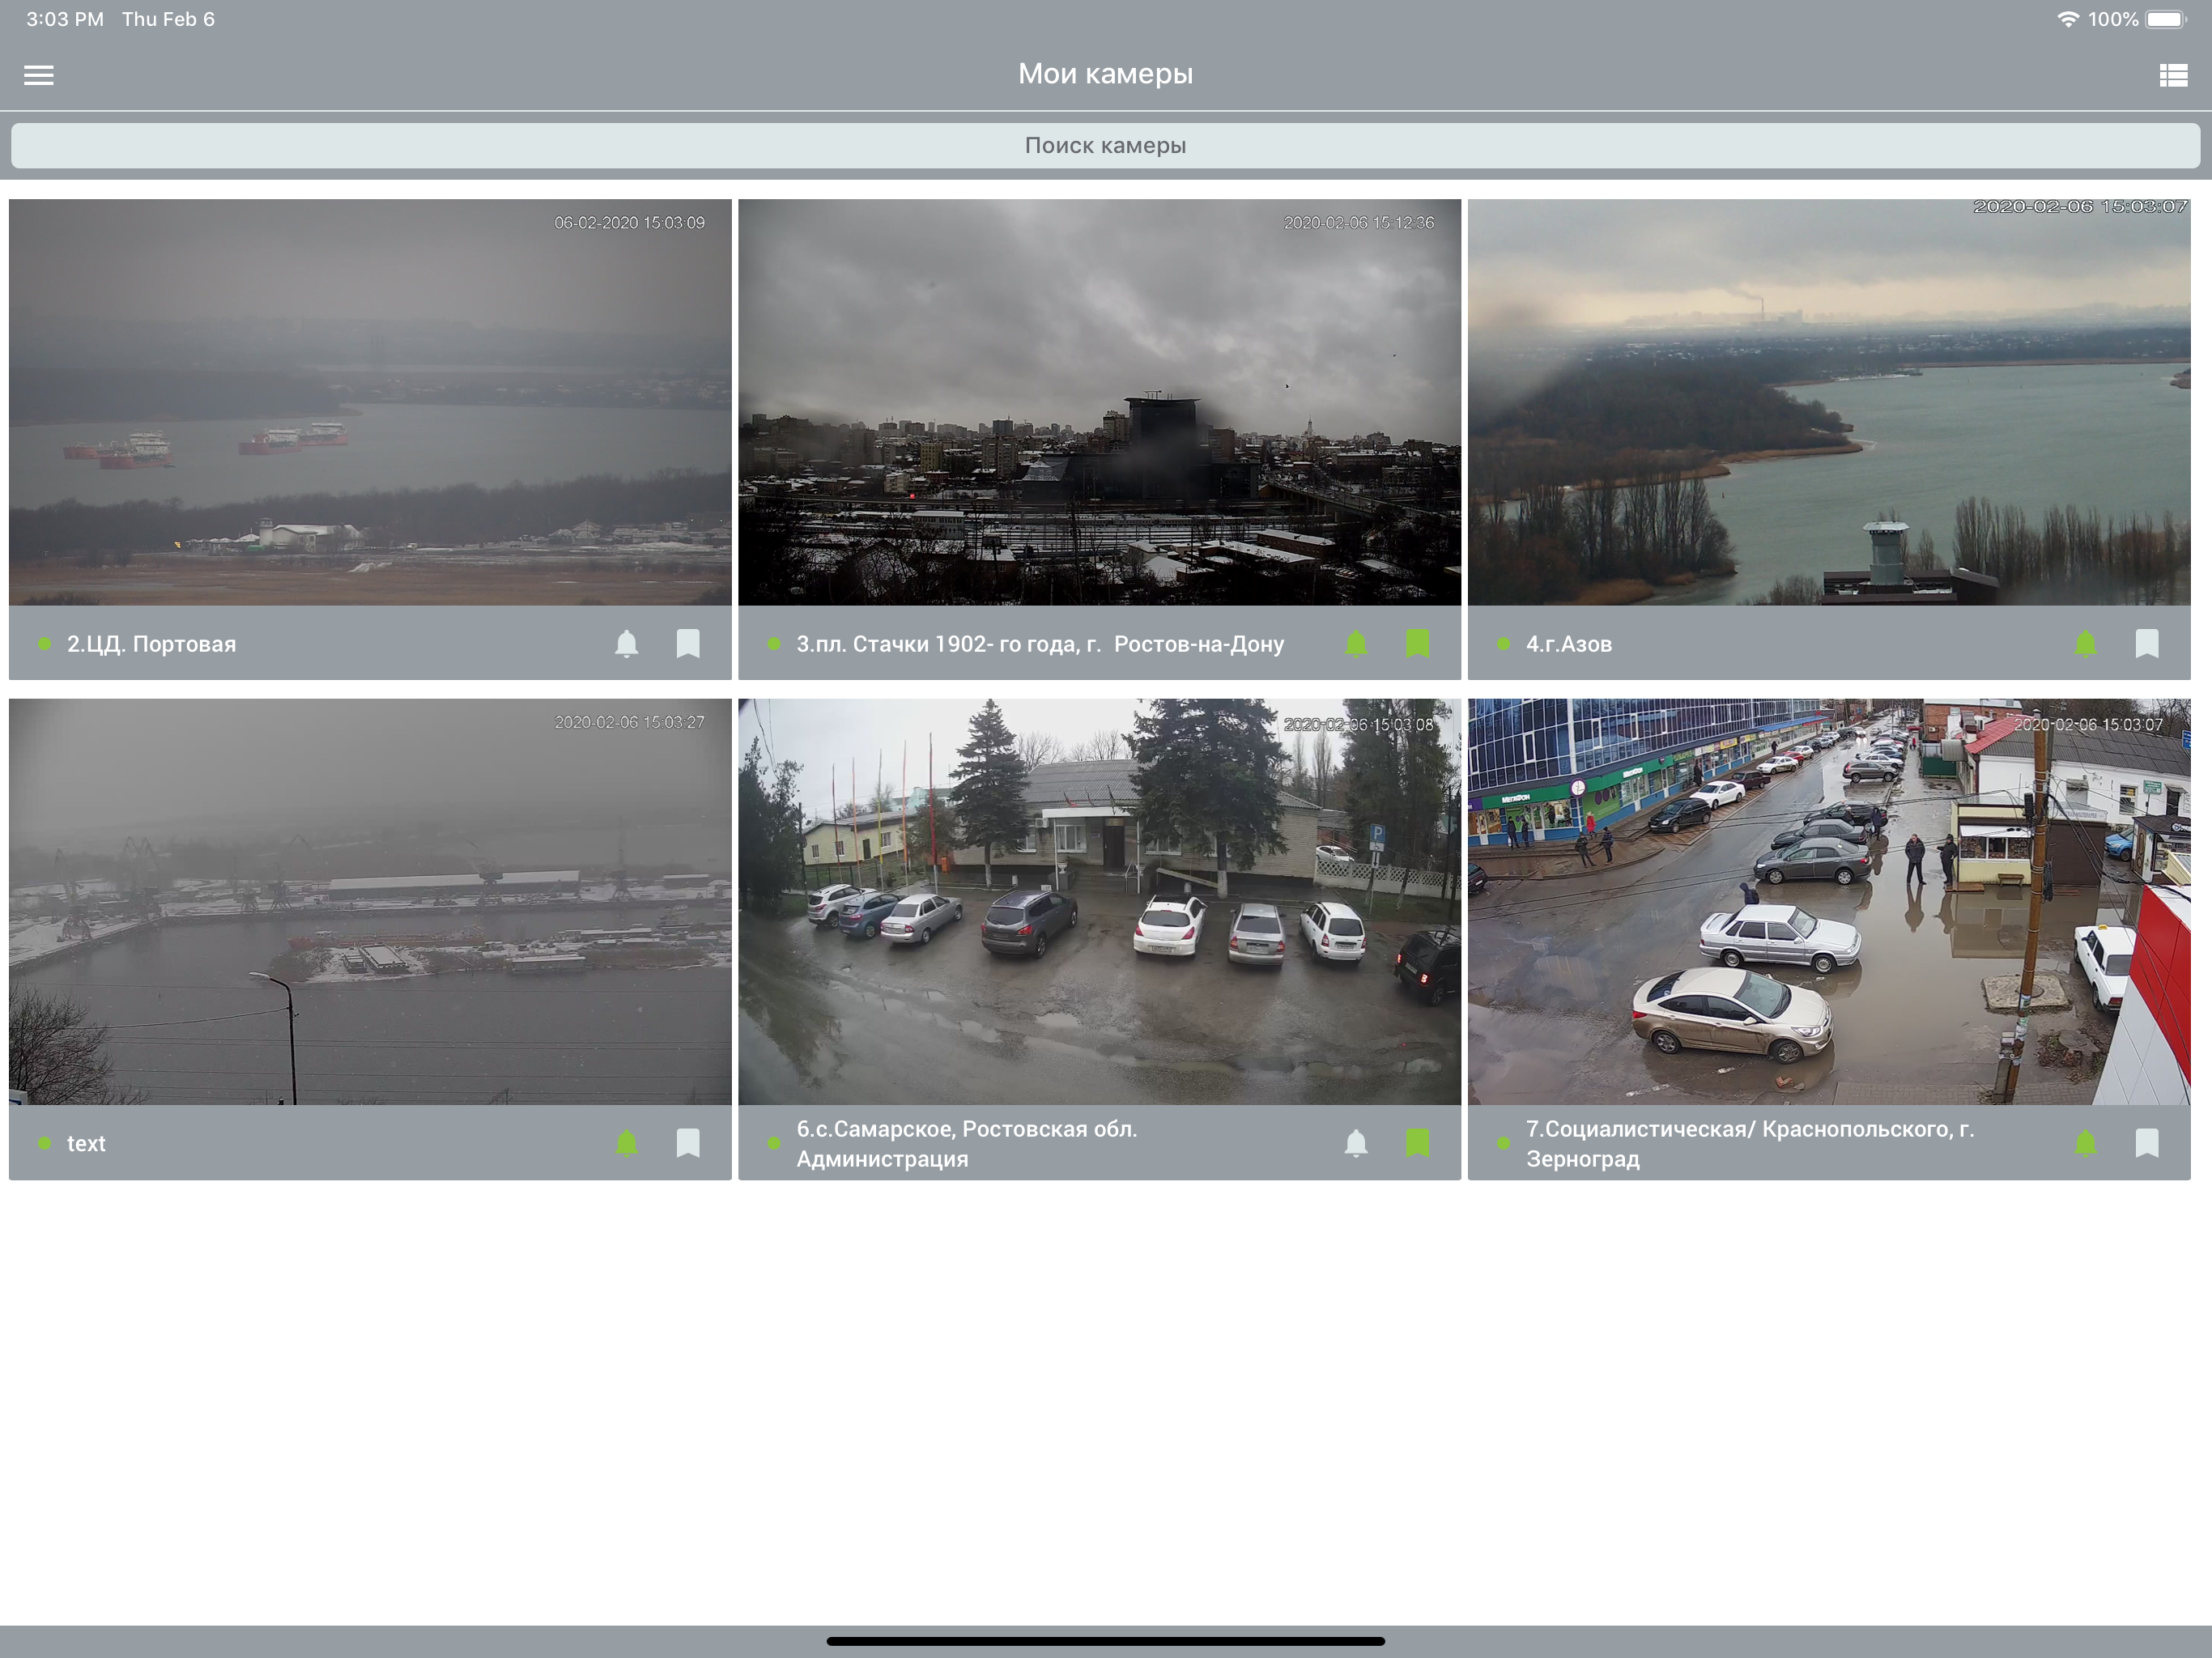Tap the battery indicator in status bar
Screen dimensions: 2212x1658
[2166, 19]
